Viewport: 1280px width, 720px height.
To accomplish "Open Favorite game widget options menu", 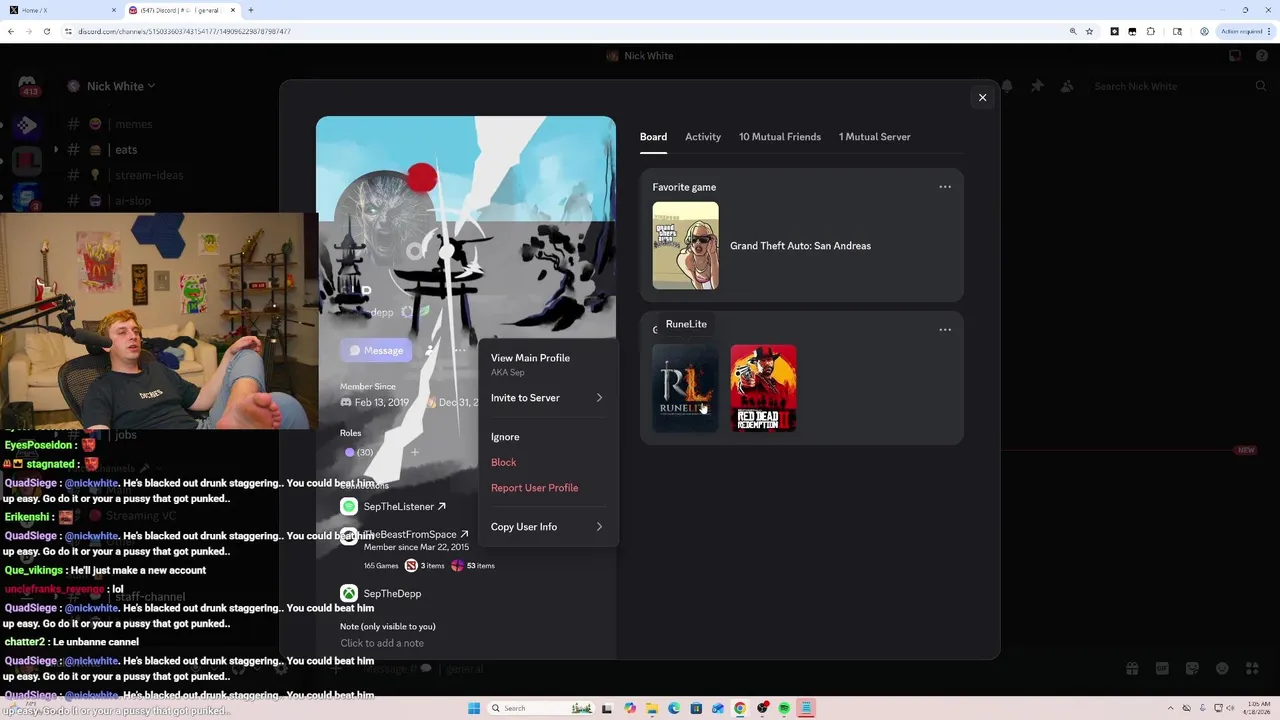I will [945, 187].
